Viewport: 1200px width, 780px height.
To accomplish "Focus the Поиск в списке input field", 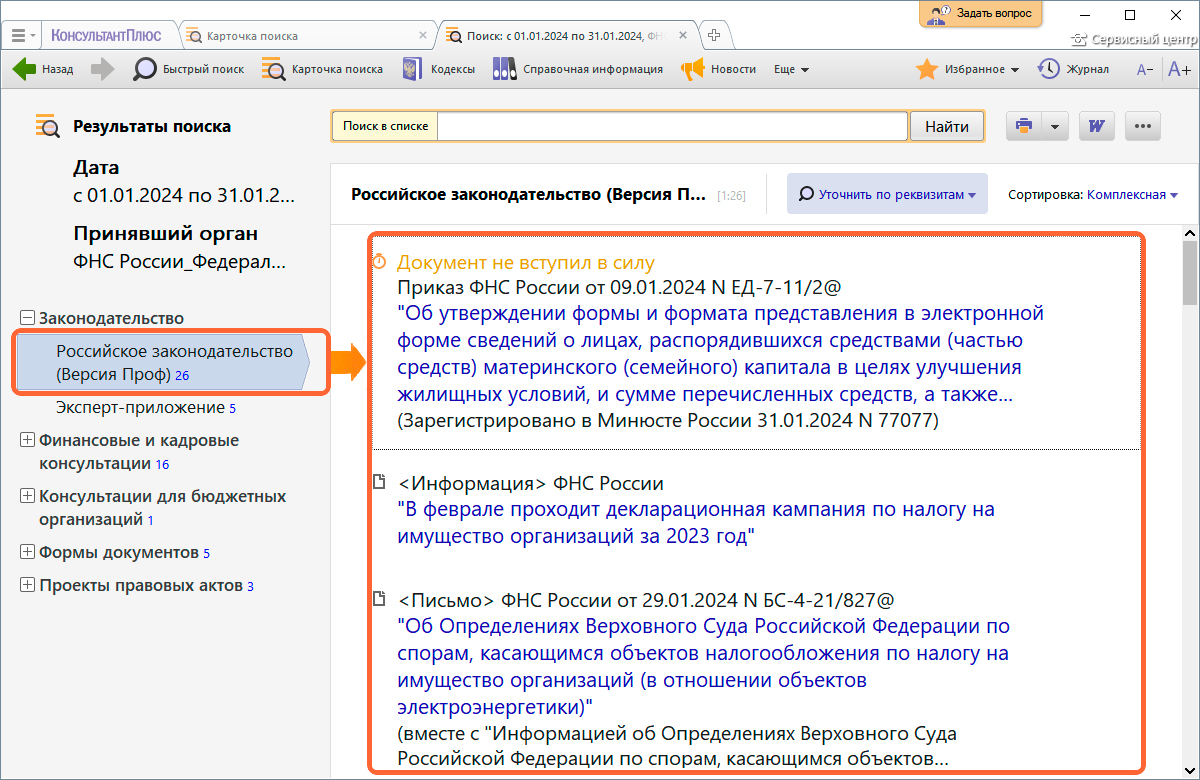I will (x=672, y=126).
